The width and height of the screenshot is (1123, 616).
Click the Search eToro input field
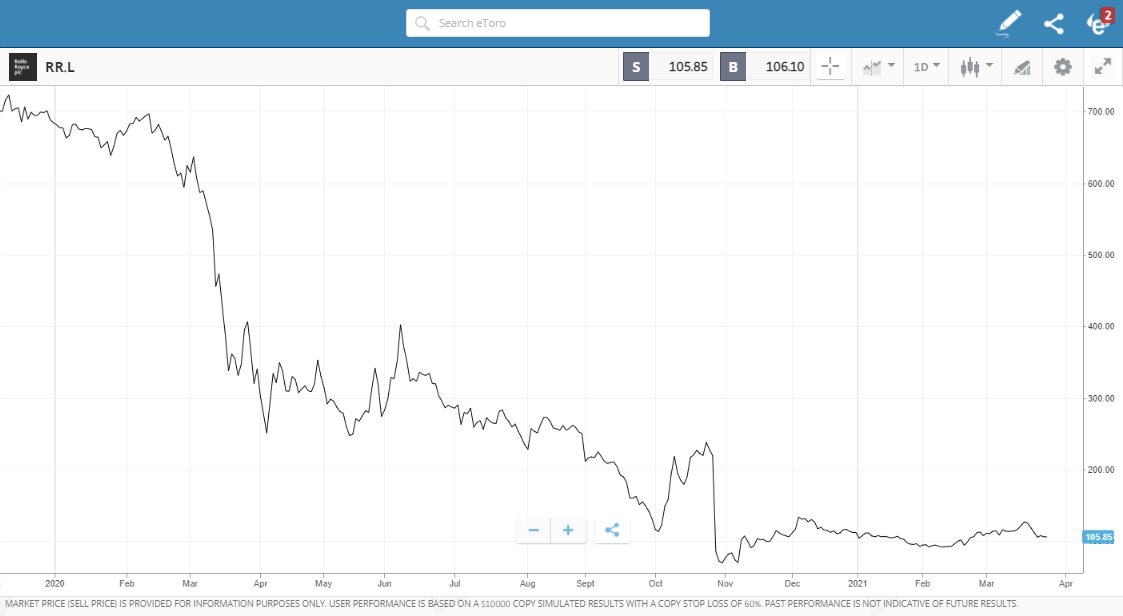click(557, 23)
